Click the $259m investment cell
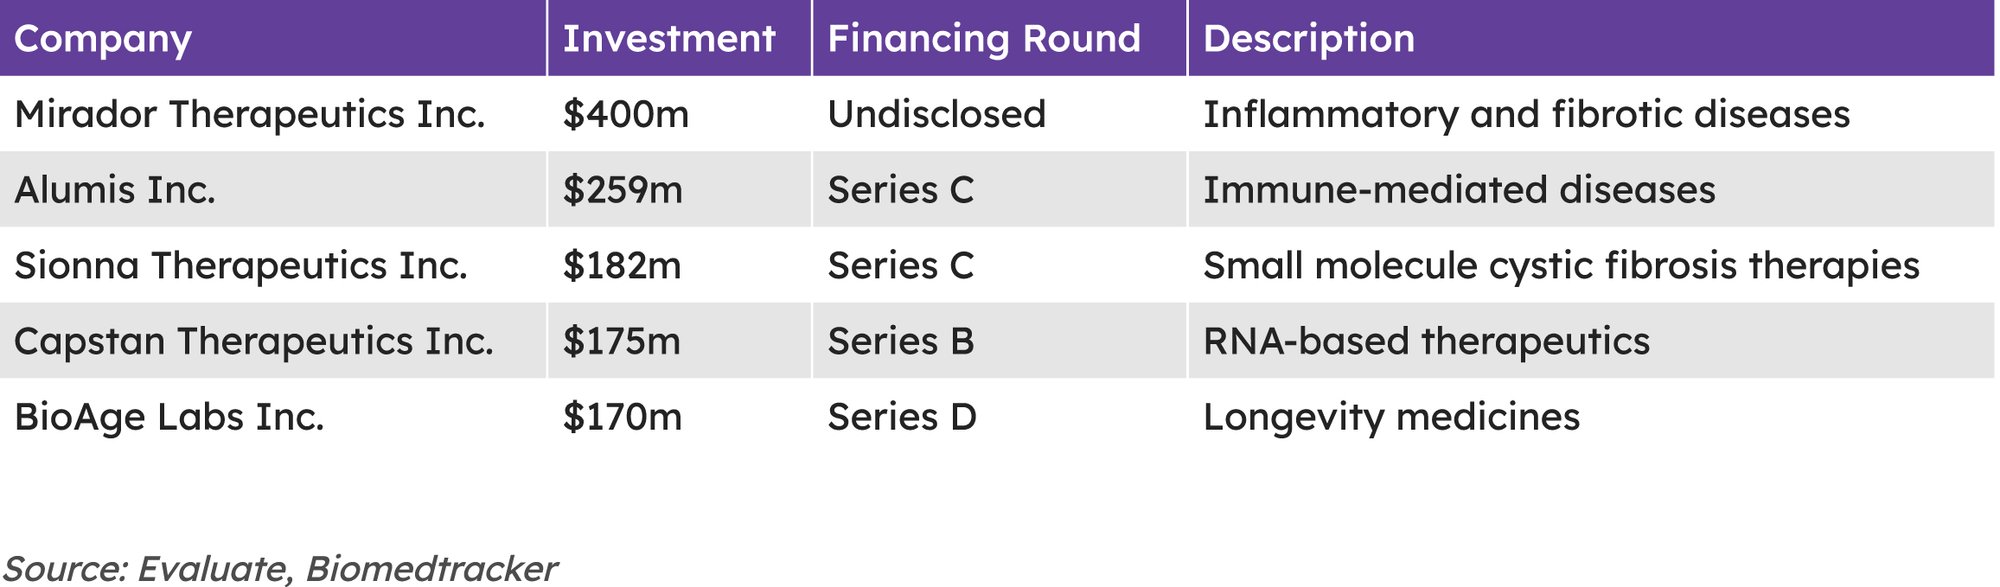 click(x=623, y=190)
